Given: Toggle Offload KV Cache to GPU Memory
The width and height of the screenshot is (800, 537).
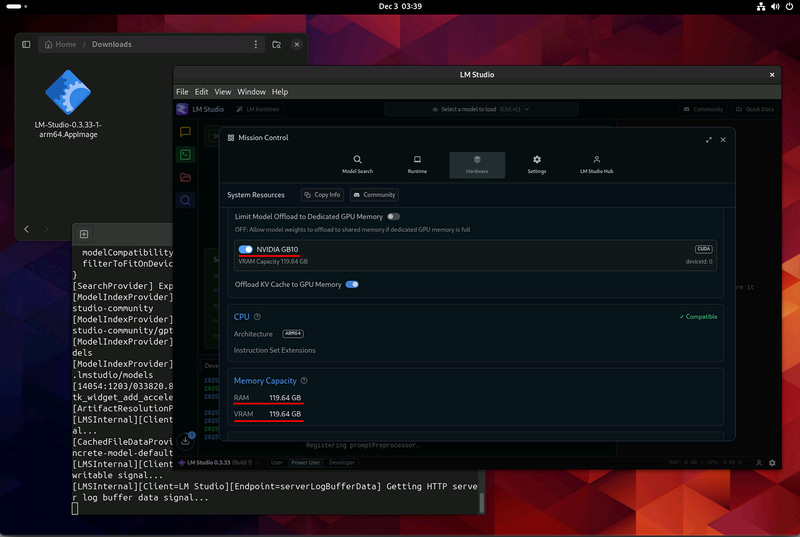Looking at the screenshot, I should pyautogui.click(x=352, y=285).
